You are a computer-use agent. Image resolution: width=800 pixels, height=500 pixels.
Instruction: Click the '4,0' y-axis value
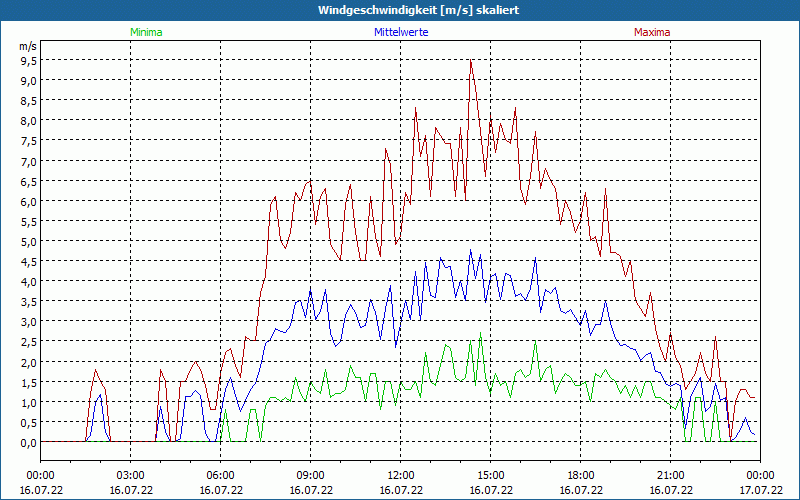pos(29,282)
